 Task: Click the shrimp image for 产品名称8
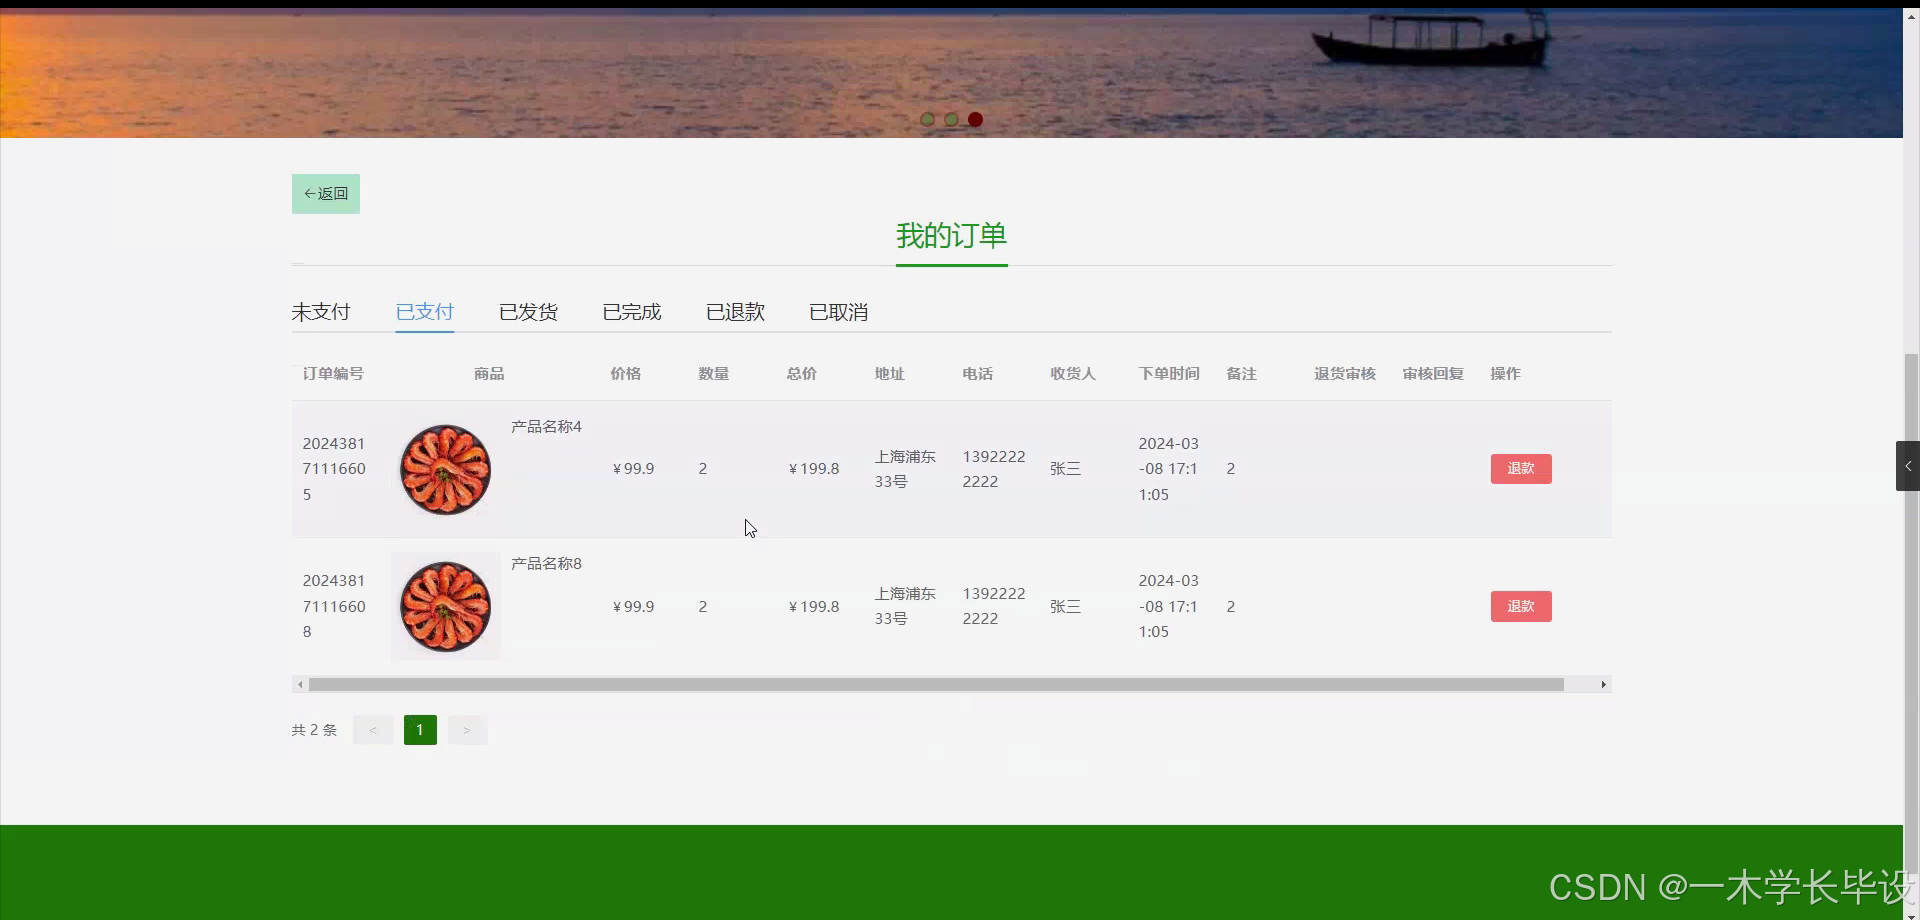coord(445,605)
